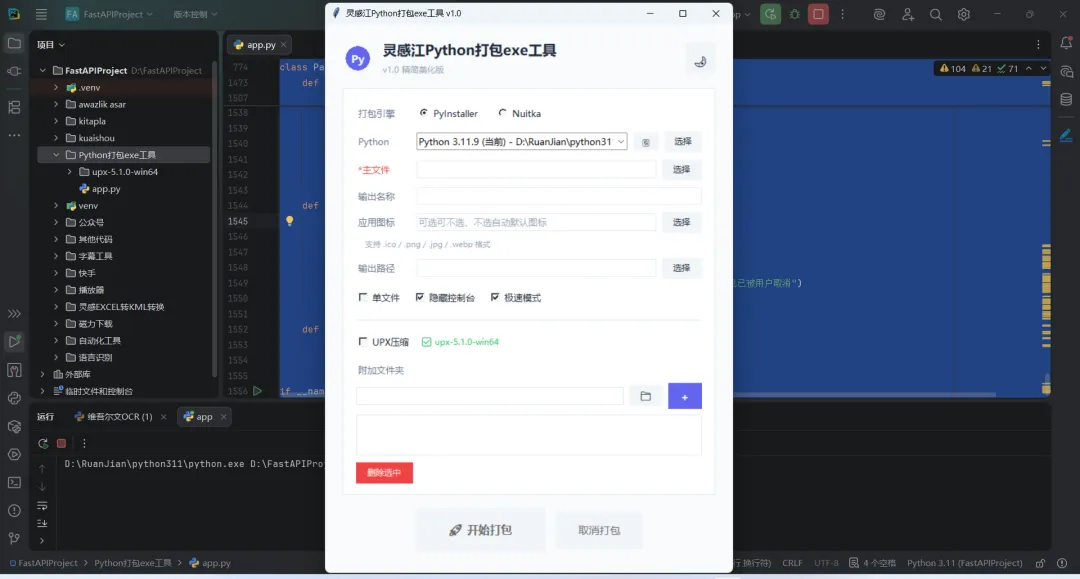The width and height of the screenshot is (1080, 579).
Task: Uncheck the 极速模式 checkbox
Action: (x=495, y=297)
